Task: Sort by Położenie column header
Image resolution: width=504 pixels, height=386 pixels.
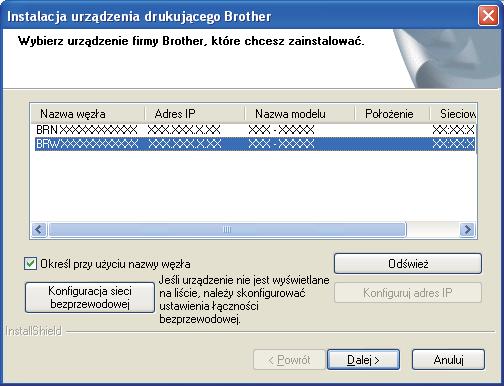Action: (x=392, y=114)
